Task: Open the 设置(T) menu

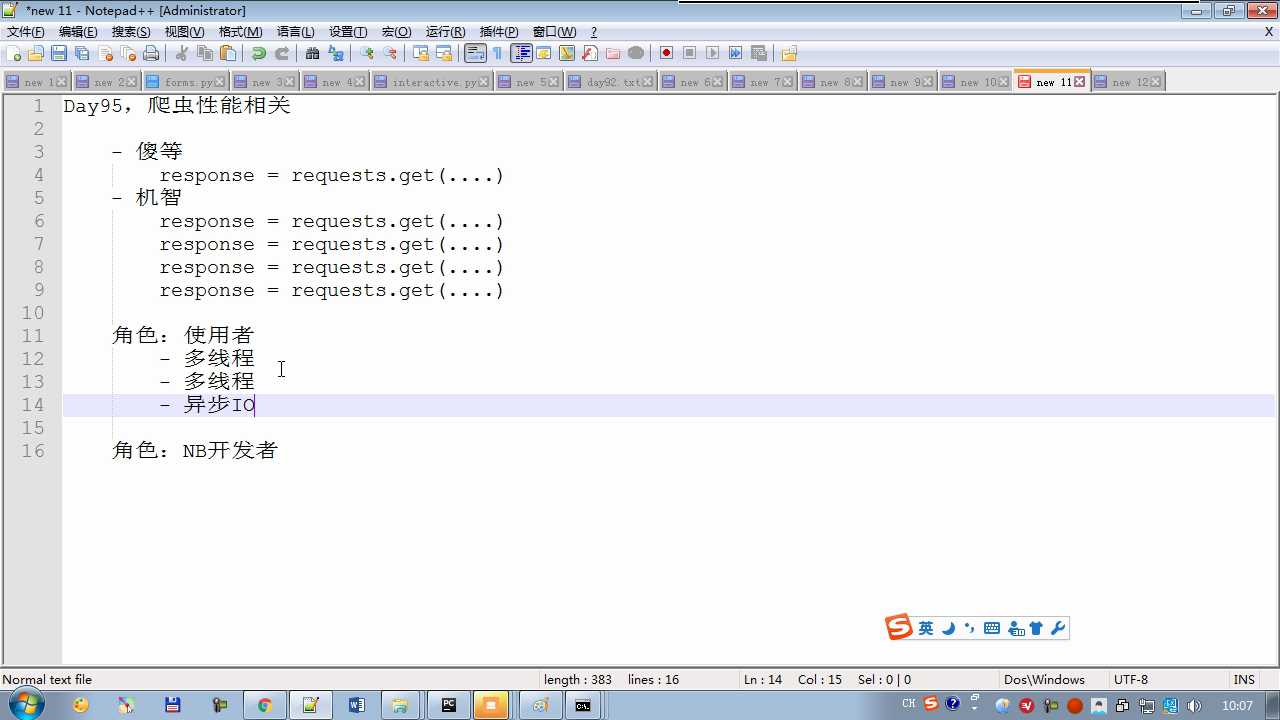Action: coord(348,32)
